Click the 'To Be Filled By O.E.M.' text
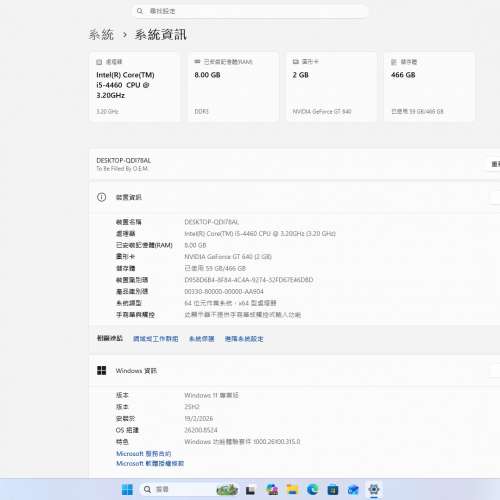The height and width of the screenshot is (500, 500). coord(122,169)
